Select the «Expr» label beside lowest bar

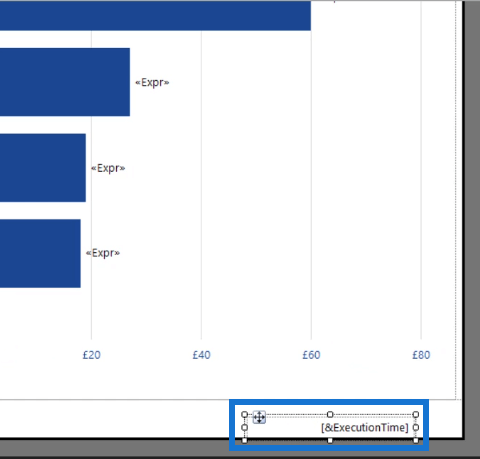point(103,253)
